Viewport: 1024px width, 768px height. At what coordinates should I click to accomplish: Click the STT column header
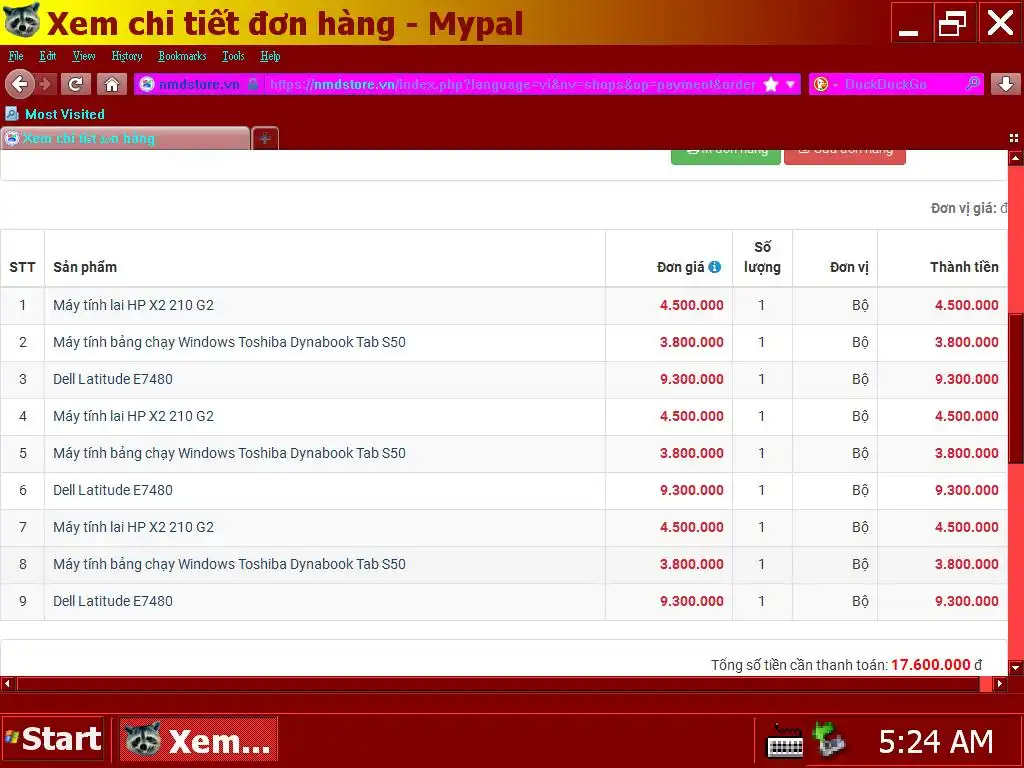point(22,266)
